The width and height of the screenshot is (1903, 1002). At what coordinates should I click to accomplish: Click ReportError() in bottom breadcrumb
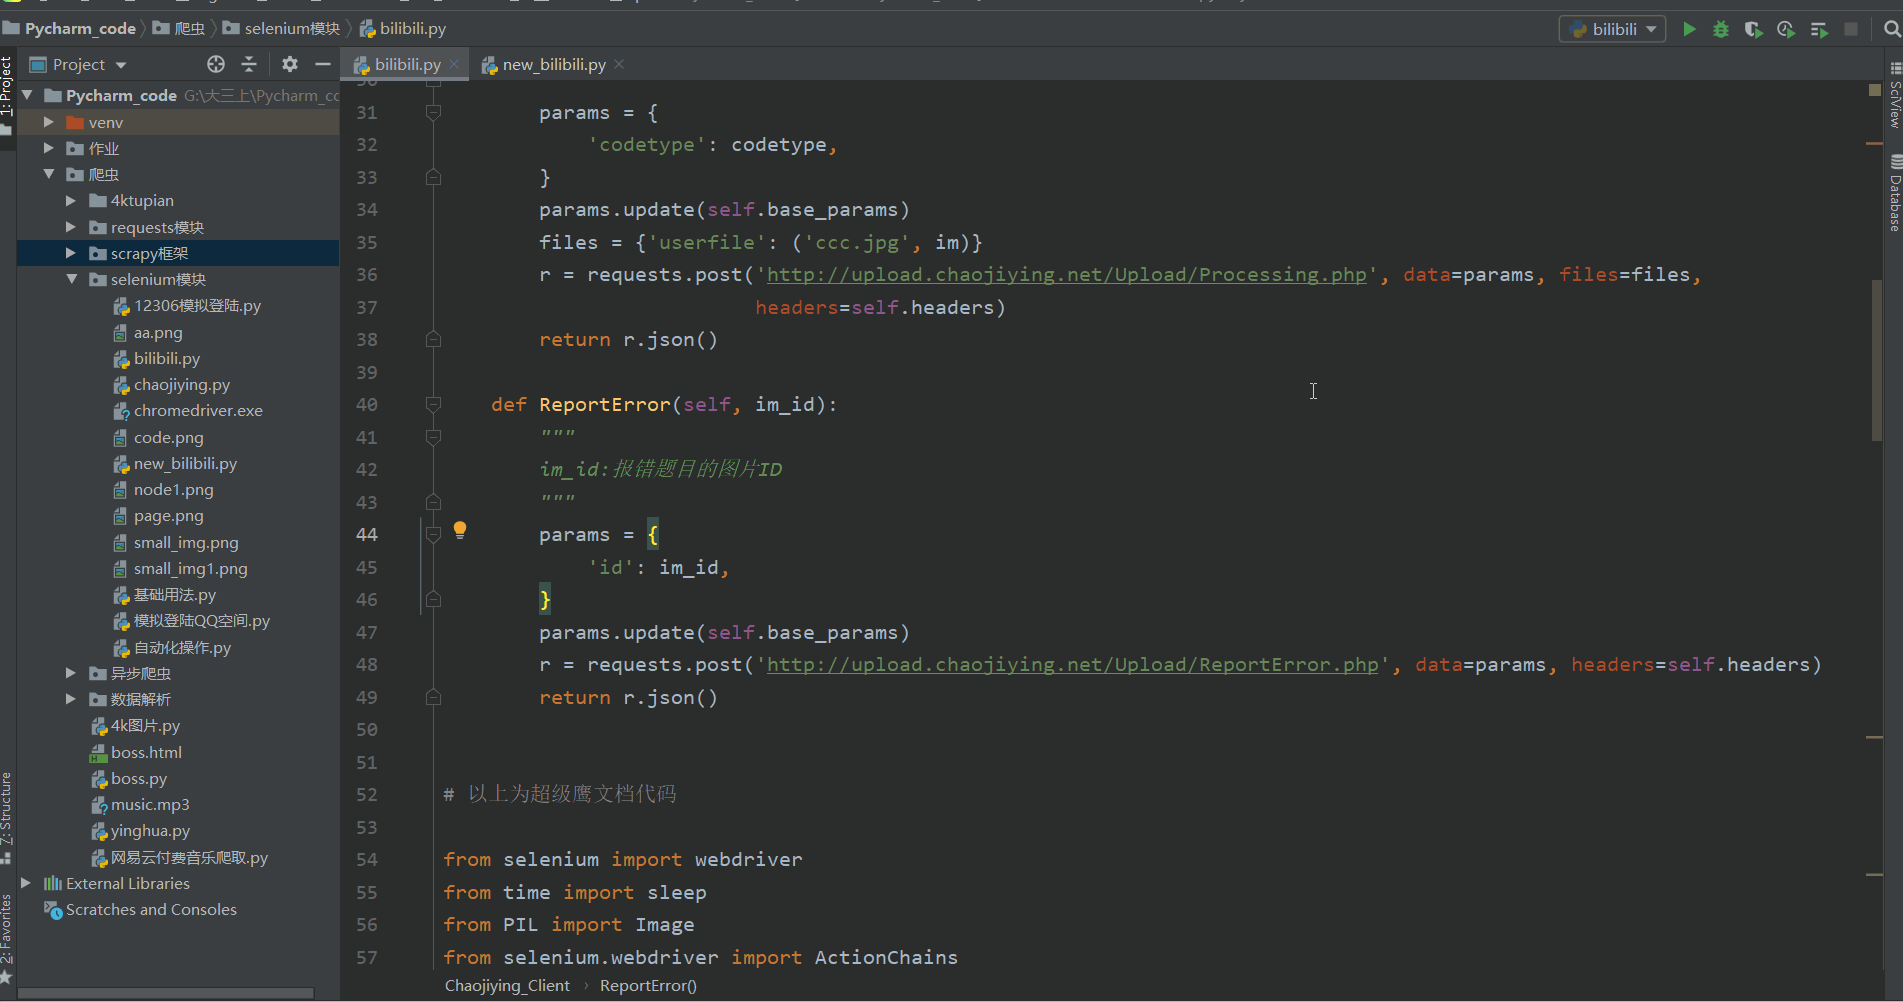[x=648, y=986]
